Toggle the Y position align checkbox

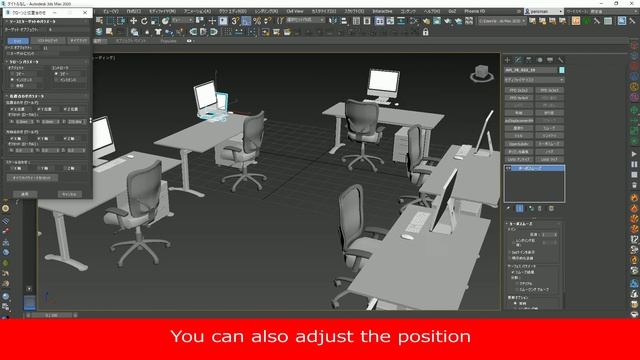pos(38,109)
